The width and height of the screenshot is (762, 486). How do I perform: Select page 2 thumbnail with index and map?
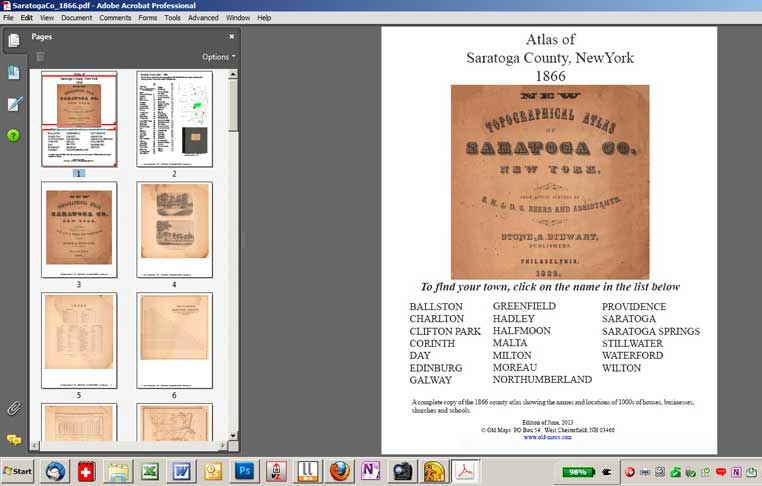(x=174, y=119)
